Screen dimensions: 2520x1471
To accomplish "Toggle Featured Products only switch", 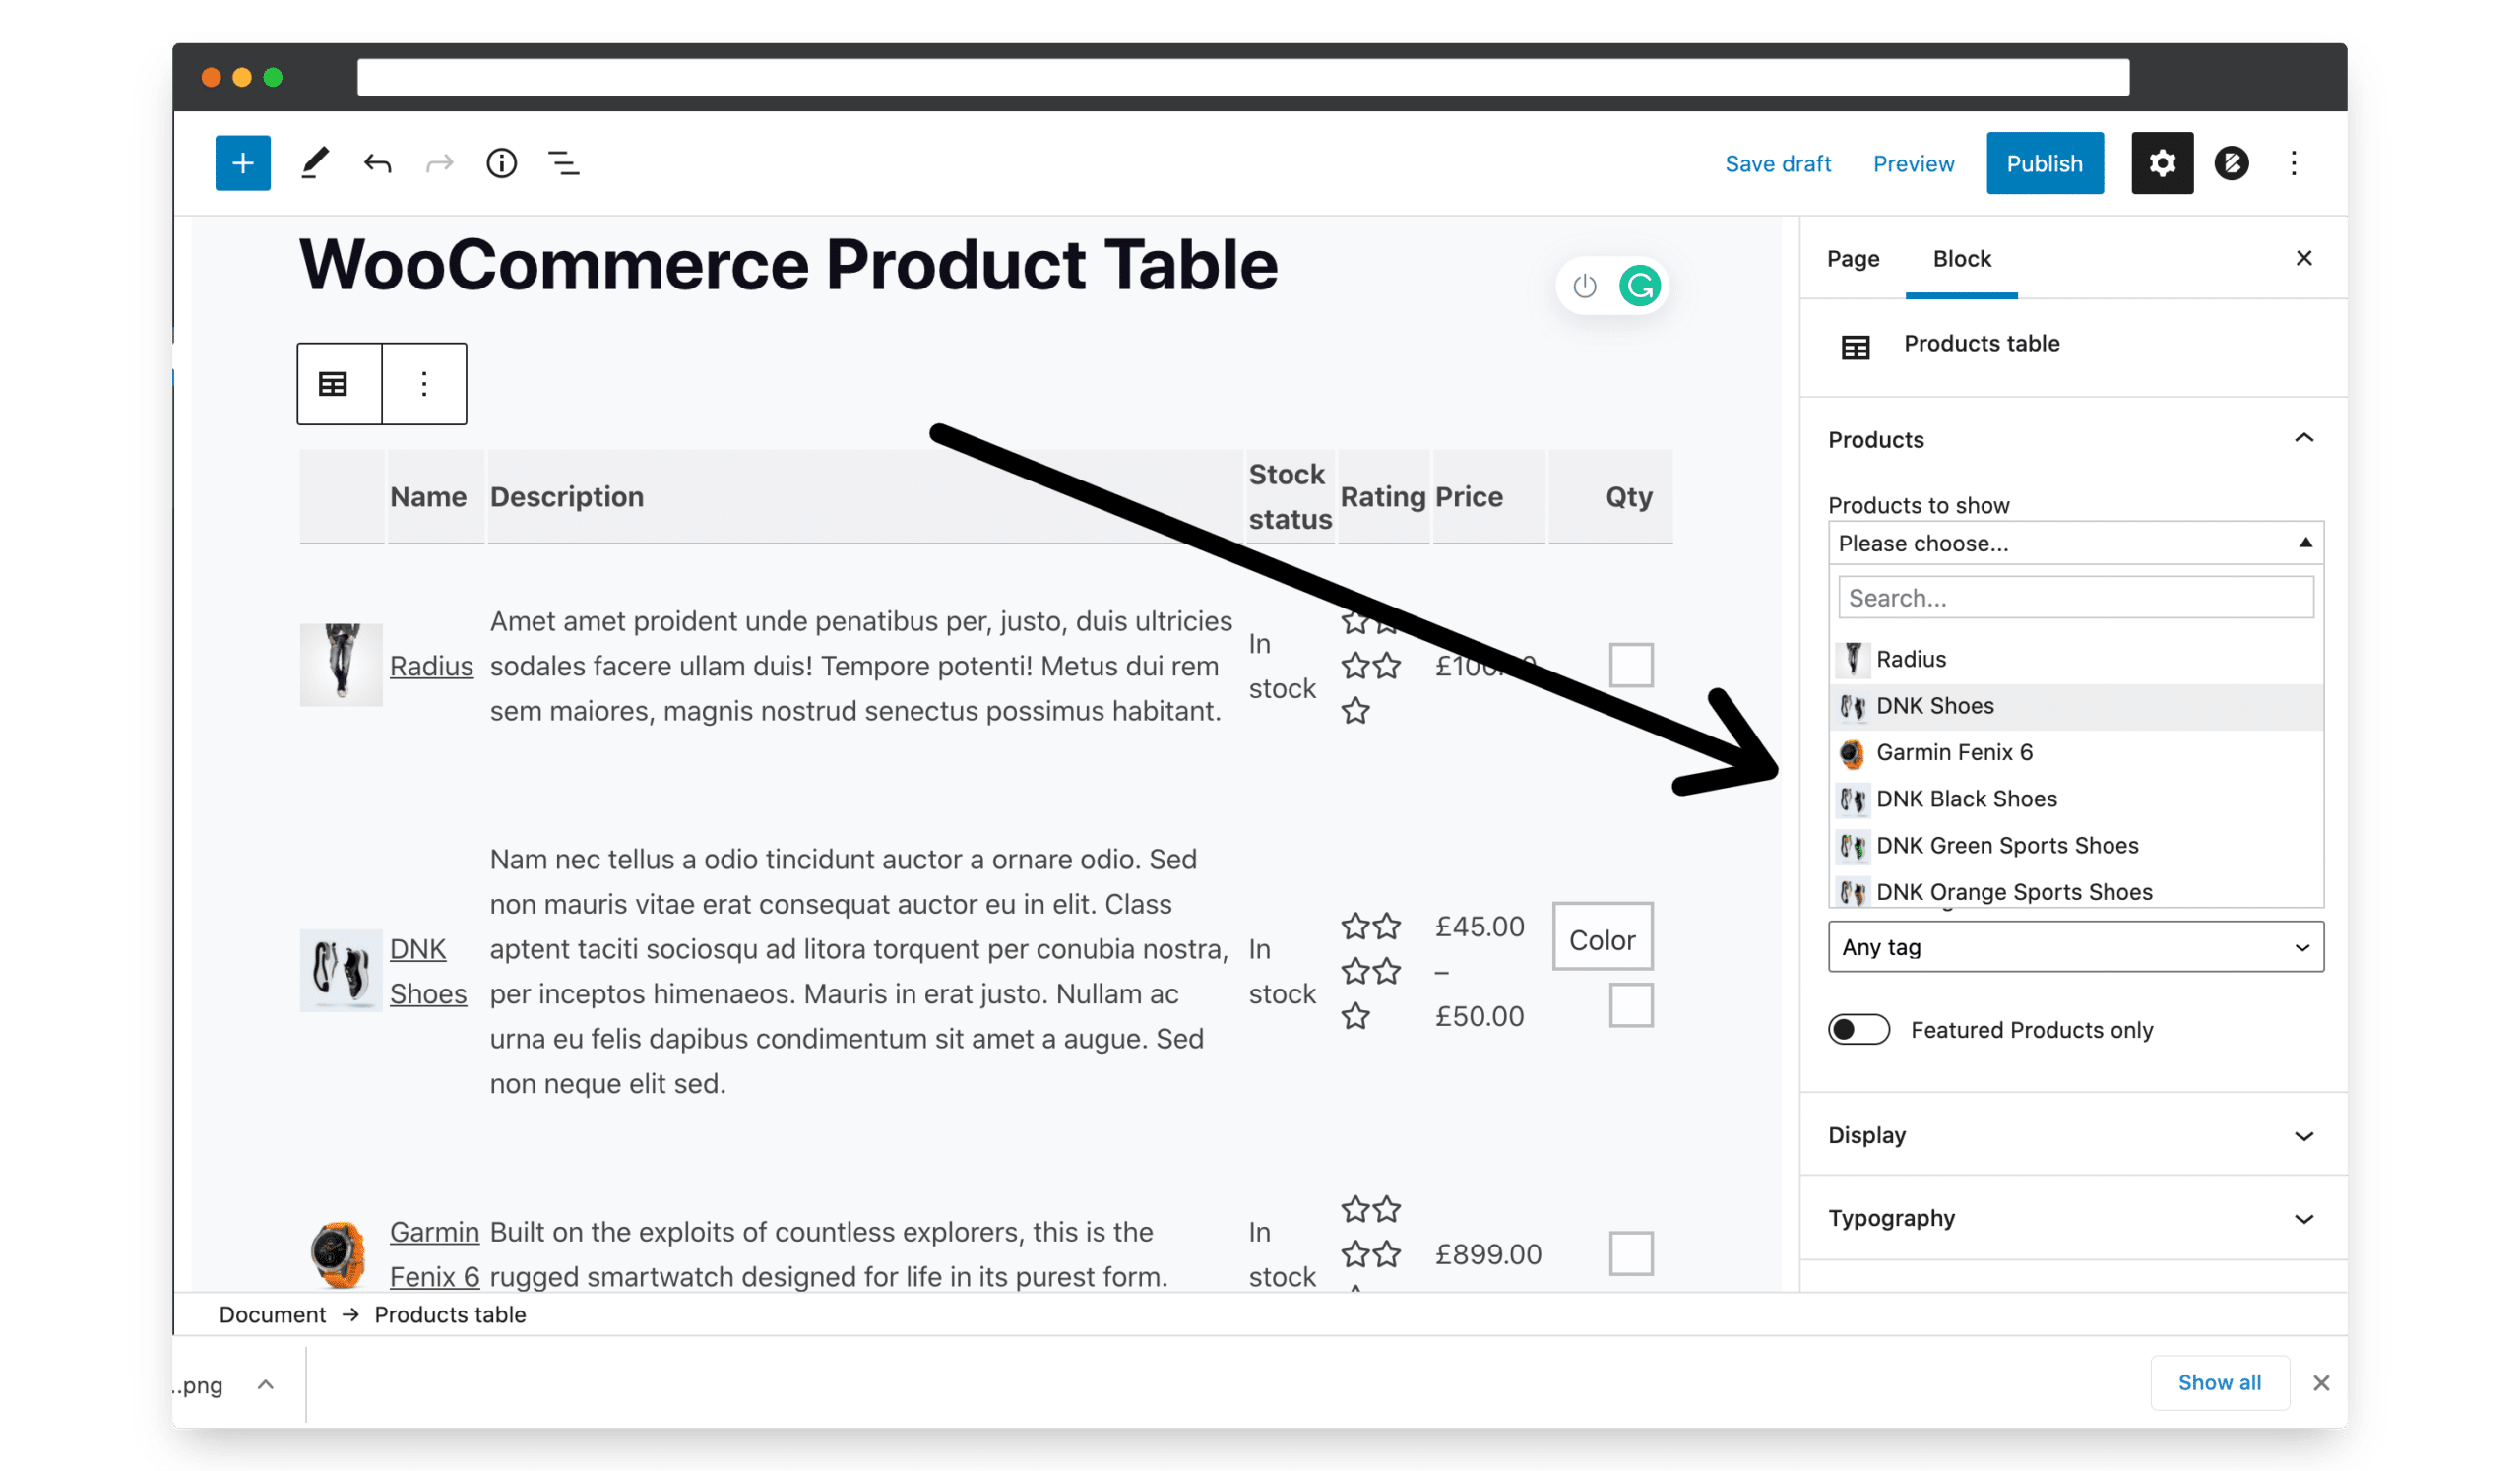I will (1858, 1030).
